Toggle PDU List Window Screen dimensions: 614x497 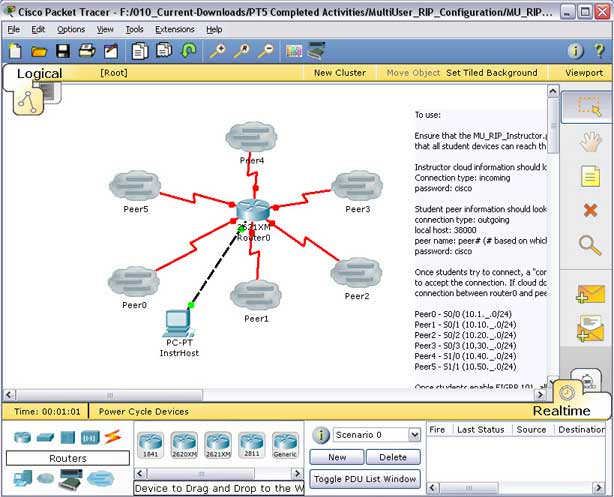(365, 479)
